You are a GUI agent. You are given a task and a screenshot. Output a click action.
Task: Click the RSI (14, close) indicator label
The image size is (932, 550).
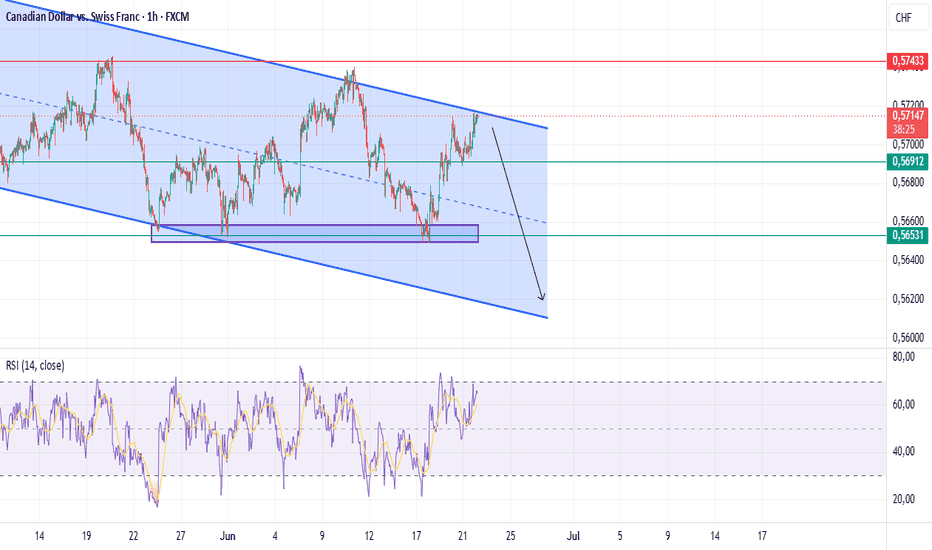(35, 366)
